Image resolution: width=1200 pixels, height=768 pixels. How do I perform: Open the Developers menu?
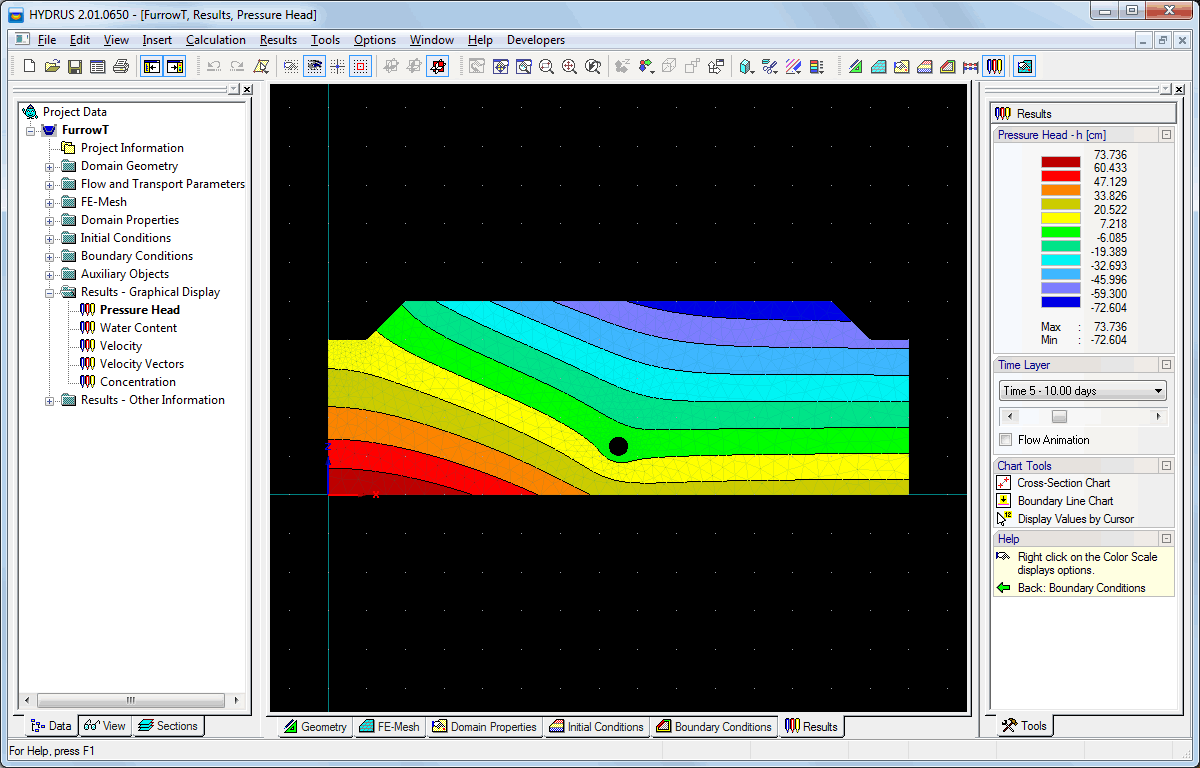[x=536, y=40]
